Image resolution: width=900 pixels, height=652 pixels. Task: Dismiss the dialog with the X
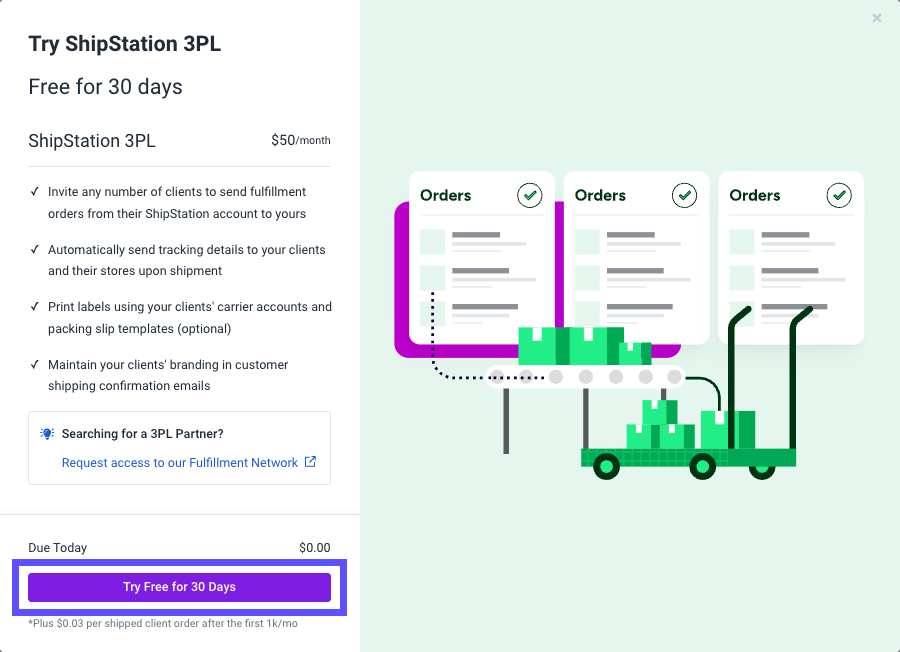pos(877,18)
